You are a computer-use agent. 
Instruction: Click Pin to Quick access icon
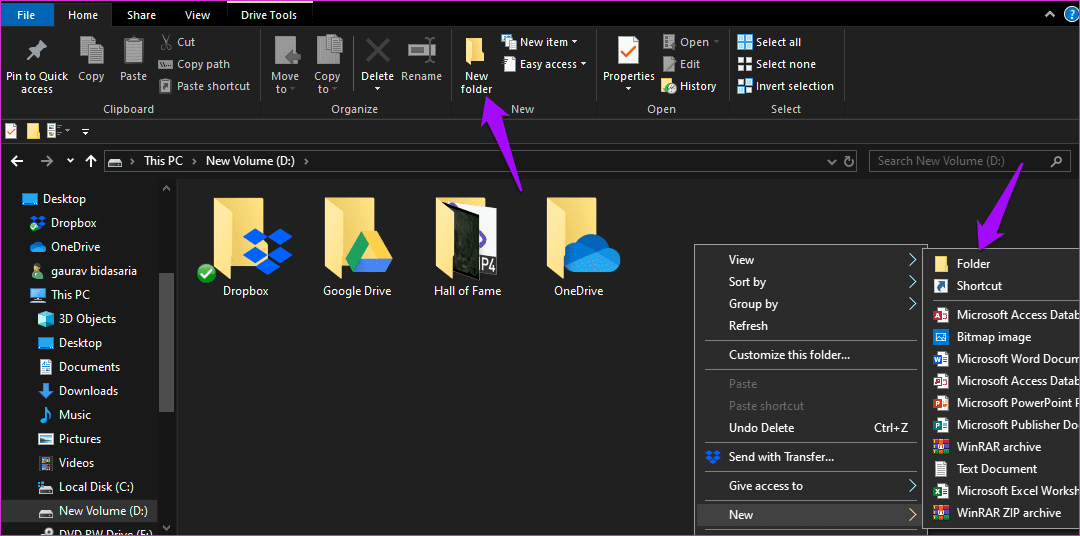tap(37, 52)
